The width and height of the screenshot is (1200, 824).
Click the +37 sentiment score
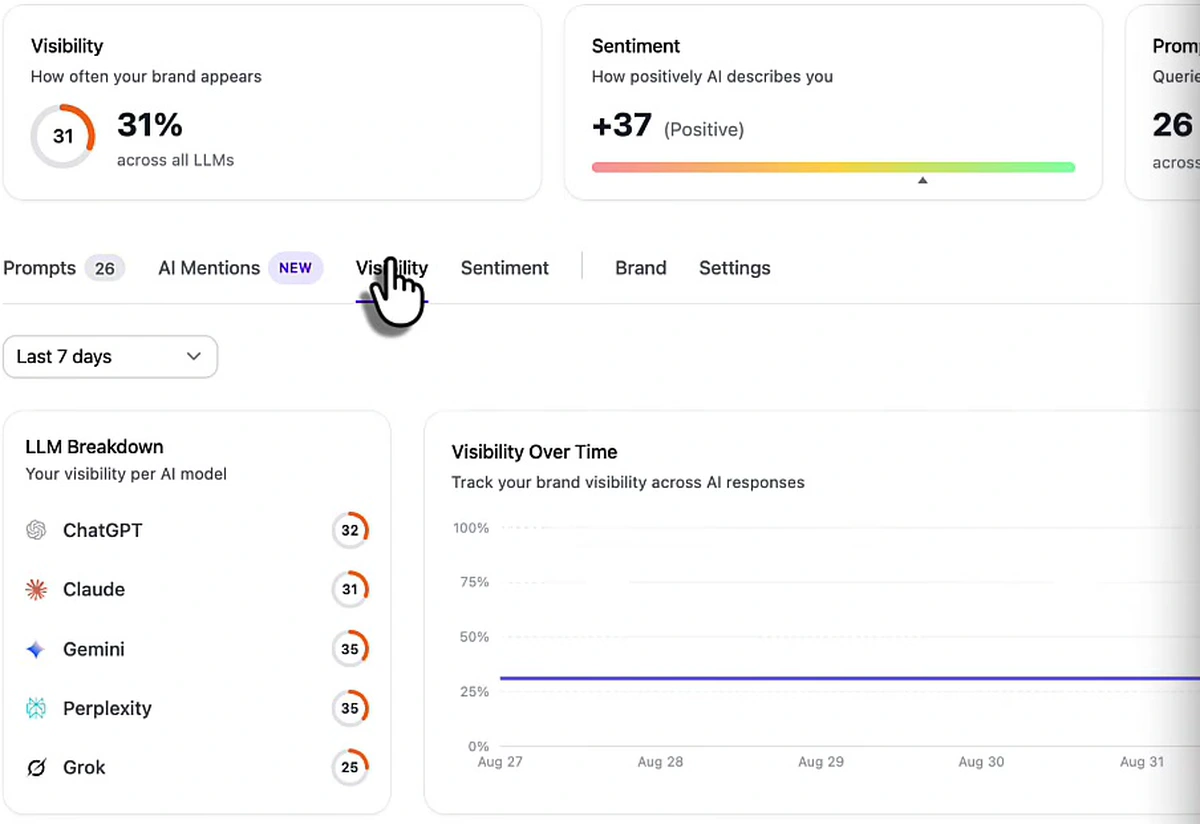point(622,126)
